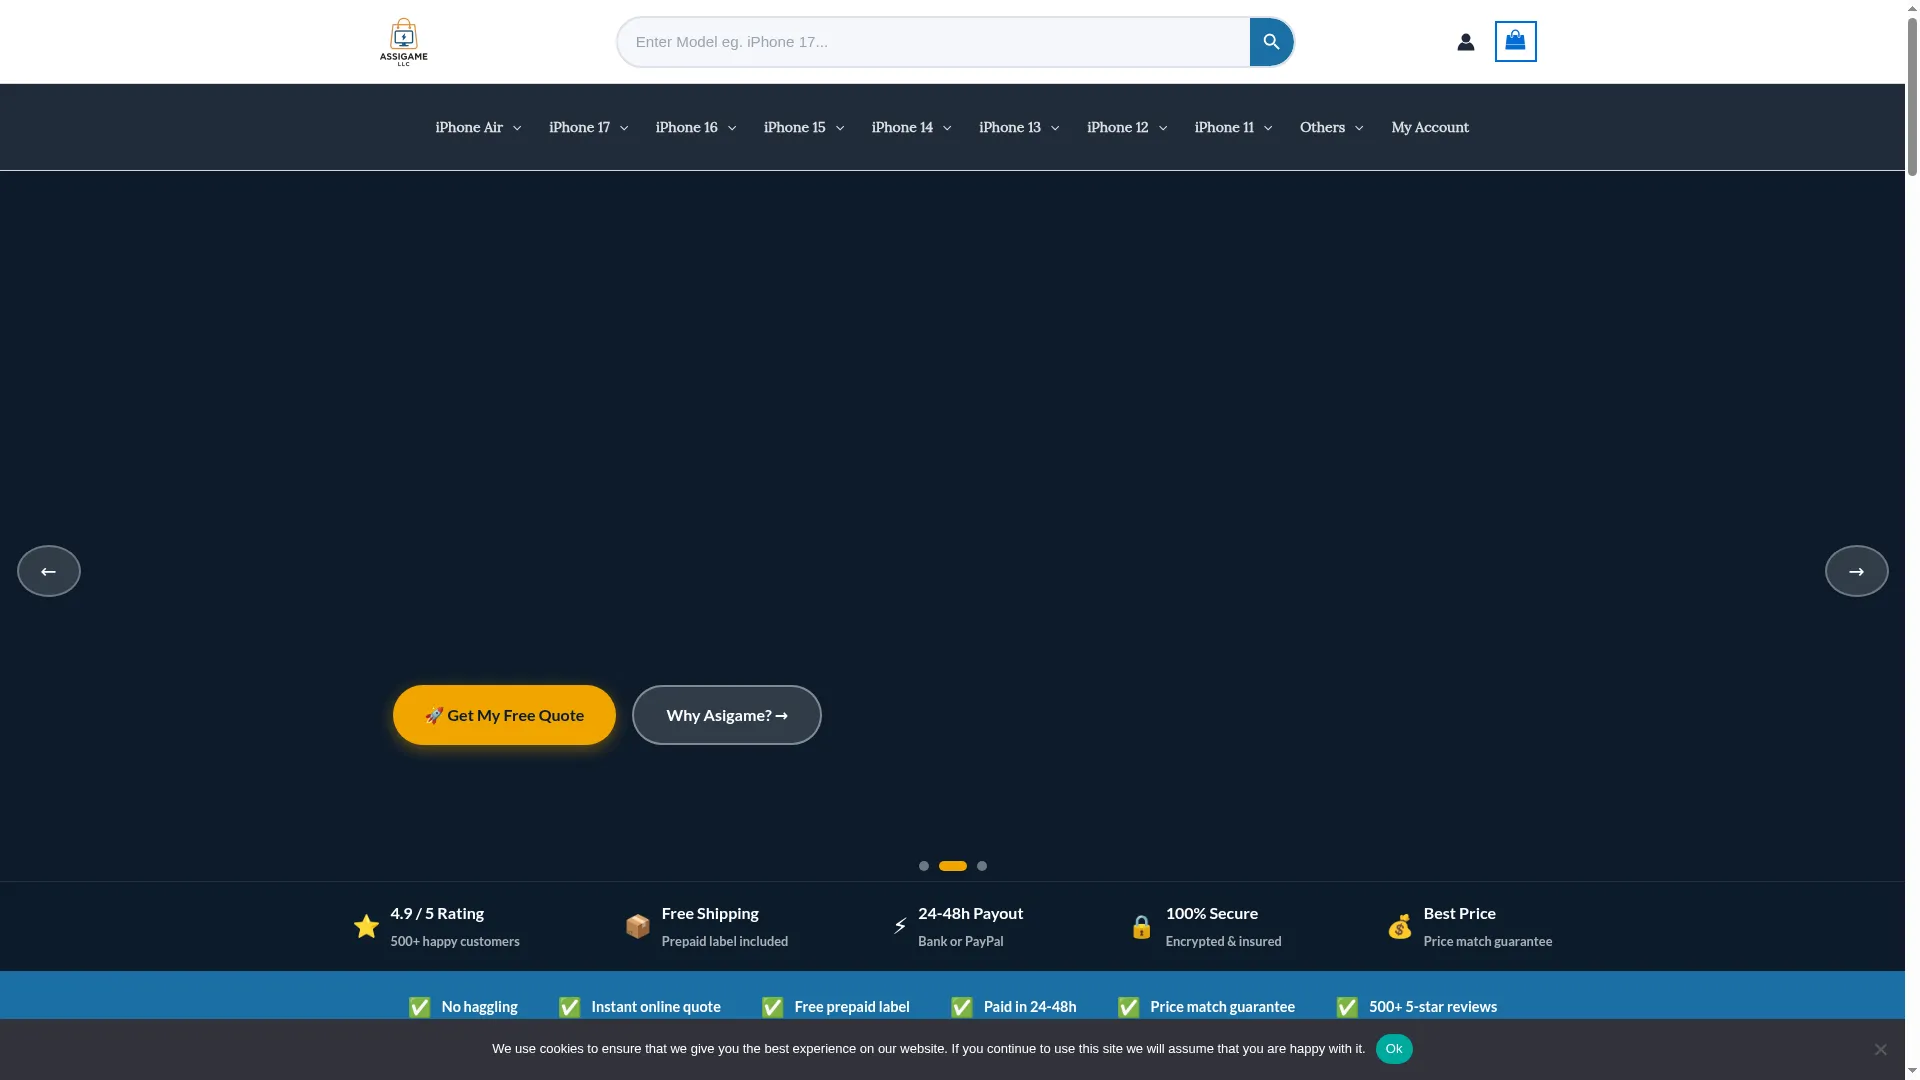The image size is (1920, 1080).
Task: Click the search magnifier button
Action: pyautogui.click(x=1271, y=42)
